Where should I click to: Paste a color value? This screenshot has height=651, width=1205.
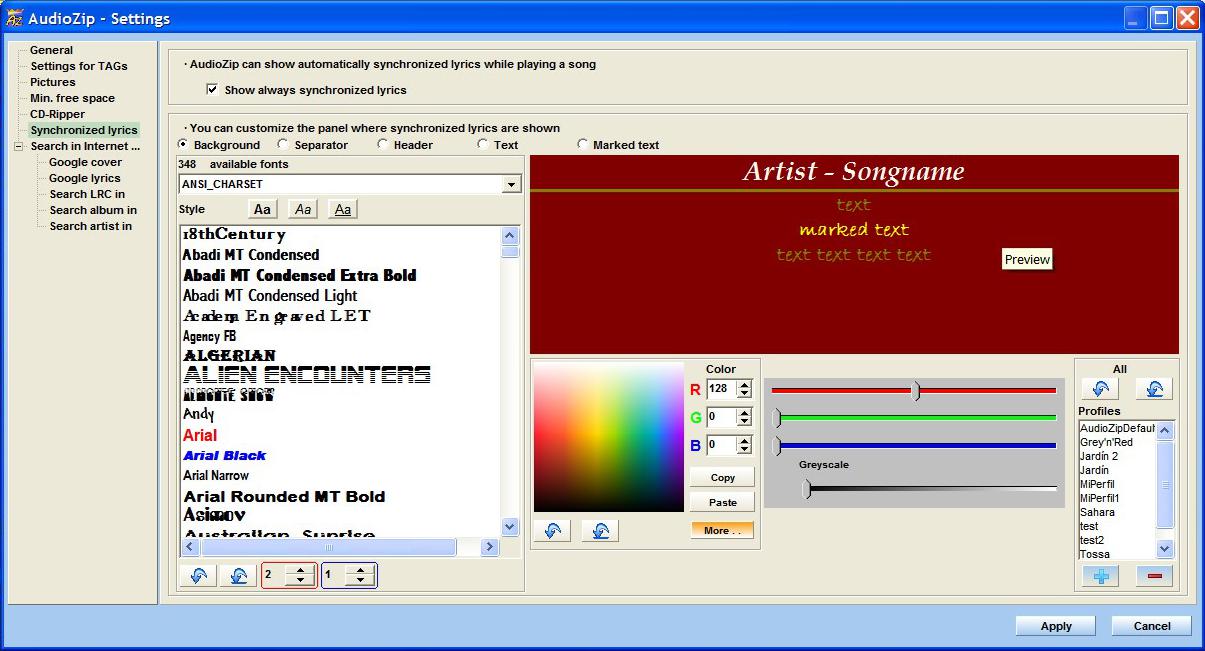pos(722,503)
